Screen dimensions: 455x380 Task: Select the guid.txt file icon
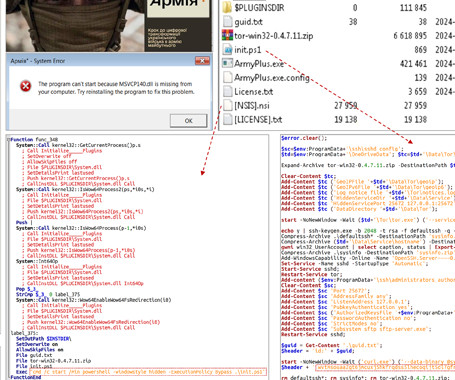(x=227, y=22)
